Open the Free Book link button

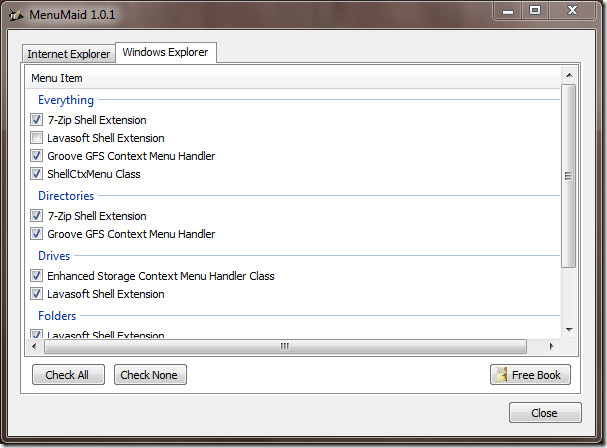[530, 374]
